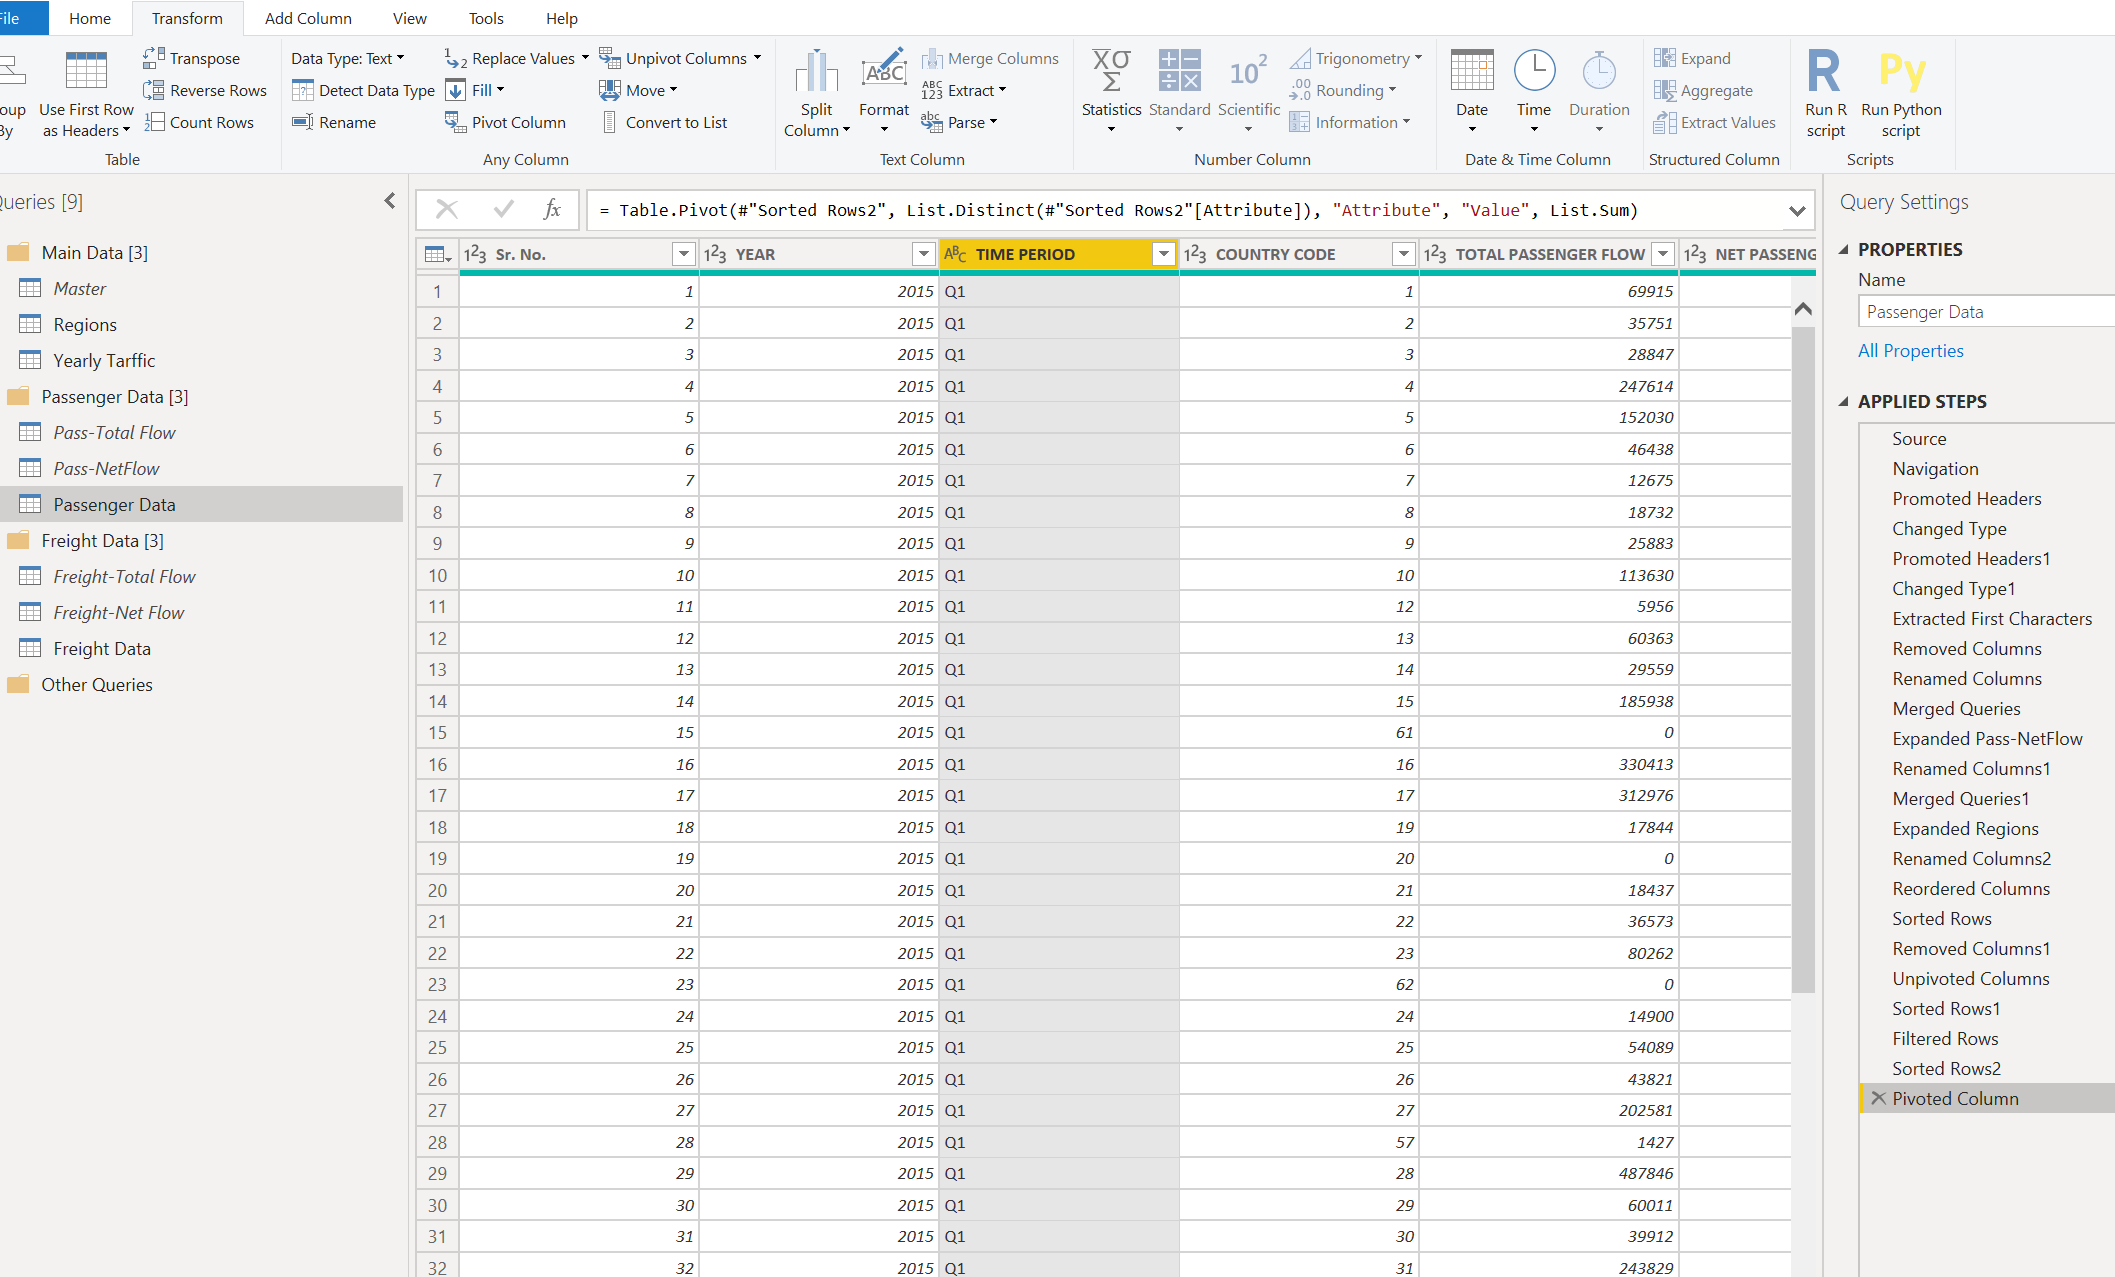Click the Merge Columns icon
2115x1277 pixels.
coord(932,58)
